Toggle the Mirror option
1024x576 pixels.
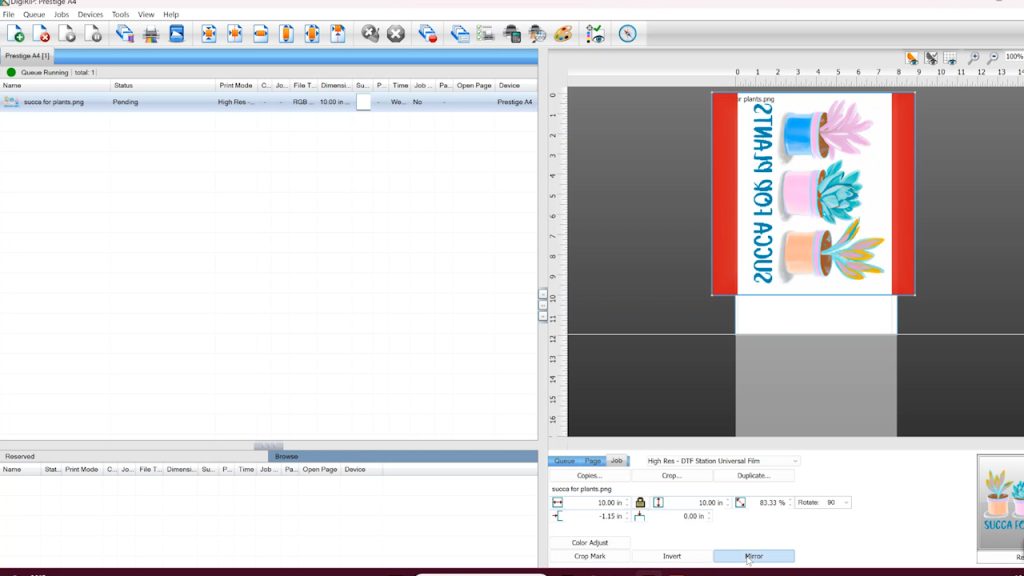(753, 556)
